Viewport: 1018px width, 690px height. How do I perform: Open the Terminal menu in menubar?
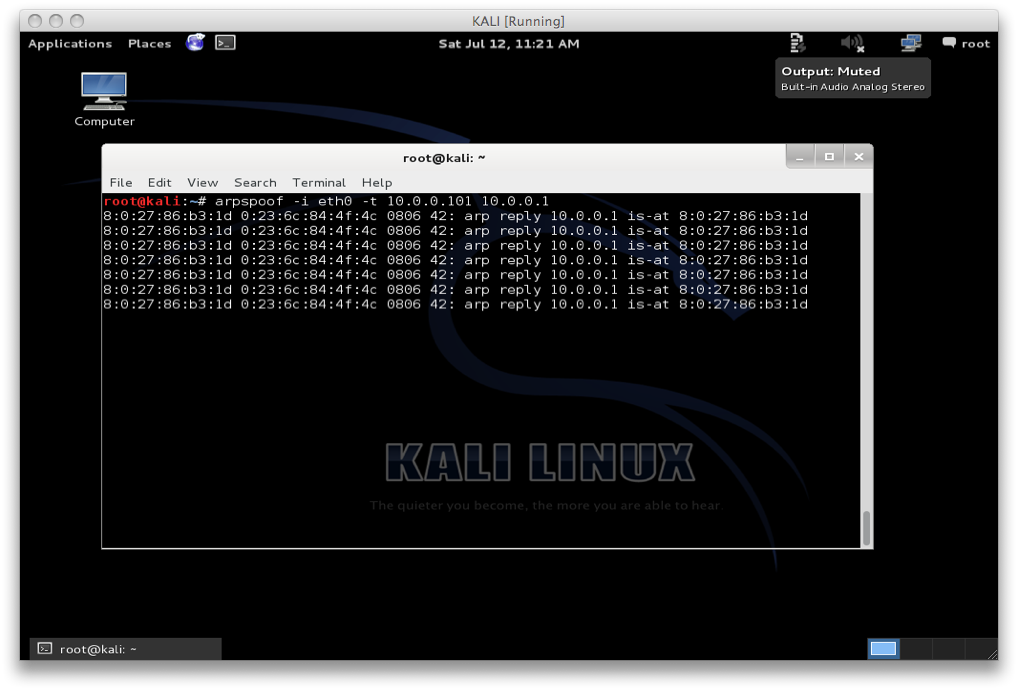(319, 182)
